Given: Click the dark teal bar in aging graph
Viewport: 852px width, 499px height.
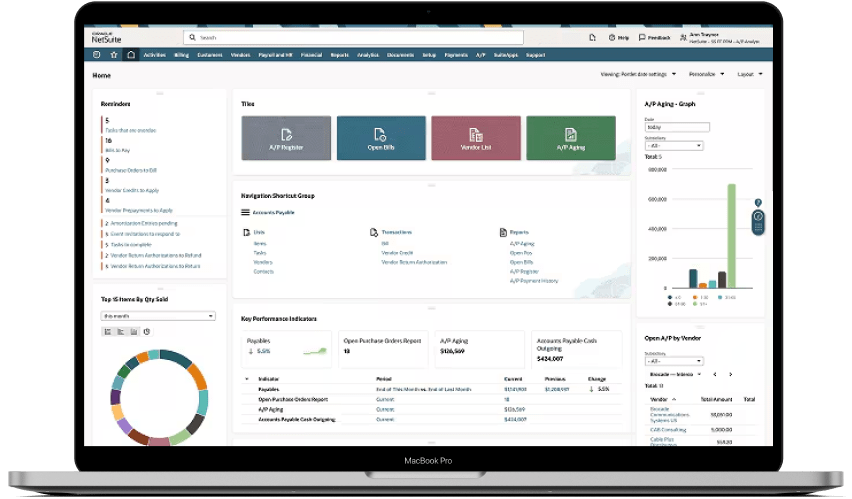Looking at the screenshot, I should 693,278.
